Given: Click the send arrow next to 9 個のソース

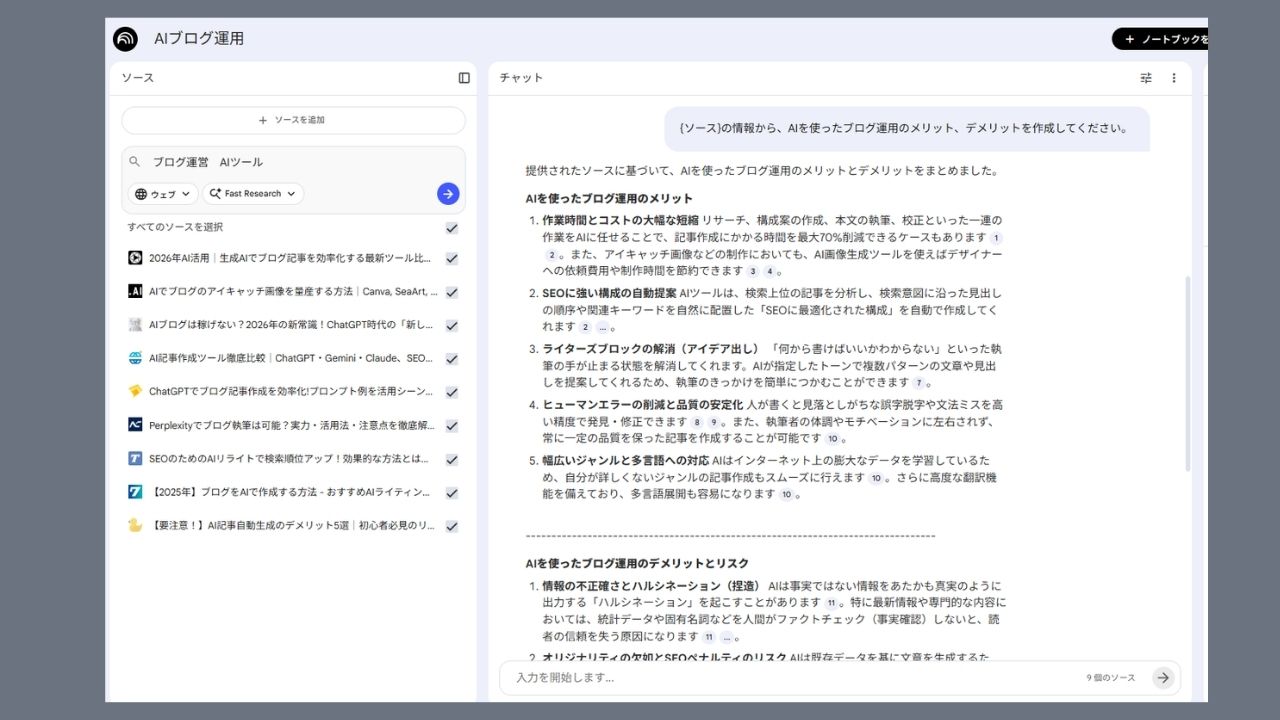Looking at the screenshot, I should pos(1163,677).
